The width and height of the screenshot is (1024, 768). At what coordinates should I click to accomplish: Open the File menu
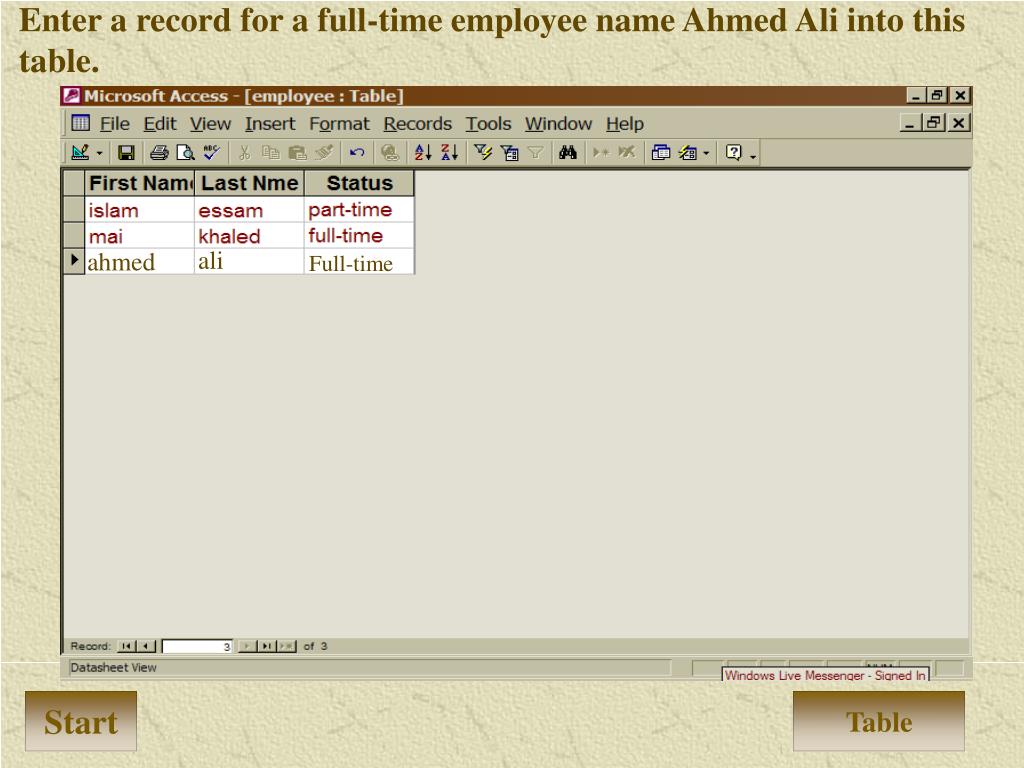(x=114, y=123)
